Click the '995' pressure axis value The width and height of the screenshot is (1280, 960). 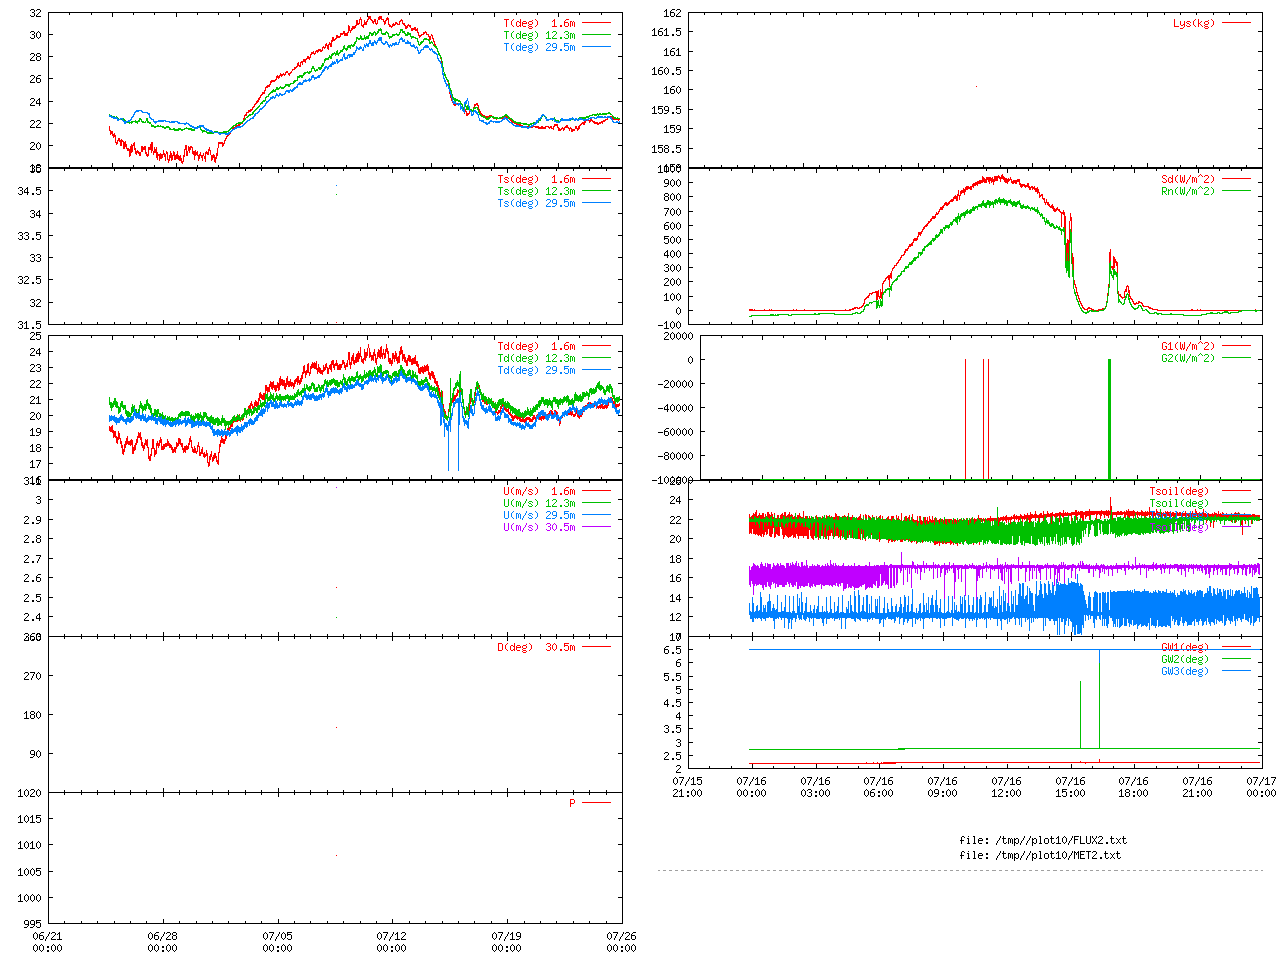coord(33,924)
